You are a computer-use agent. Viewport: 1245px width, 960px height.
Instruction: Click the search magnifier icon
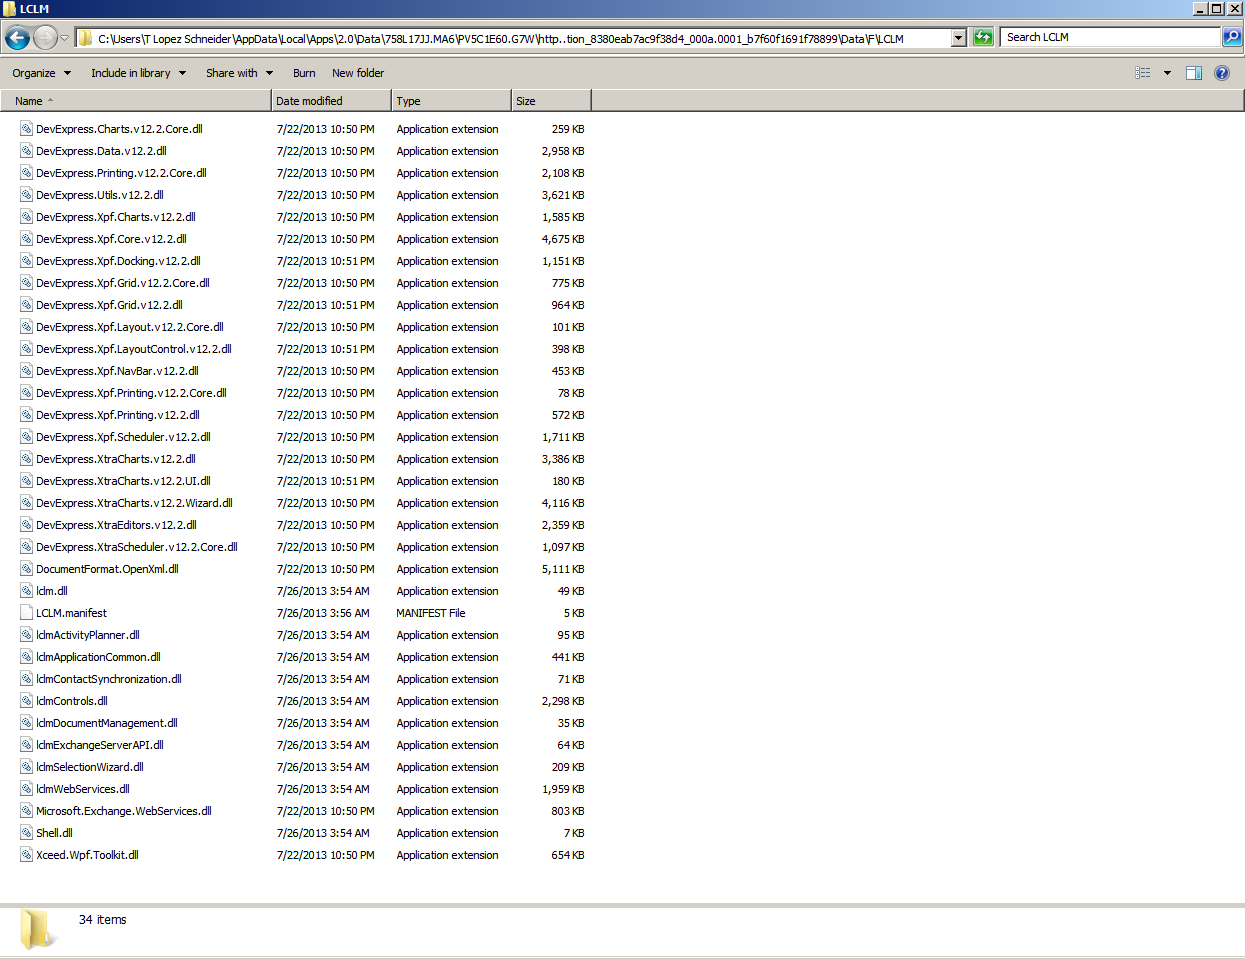pos(1232,37)
